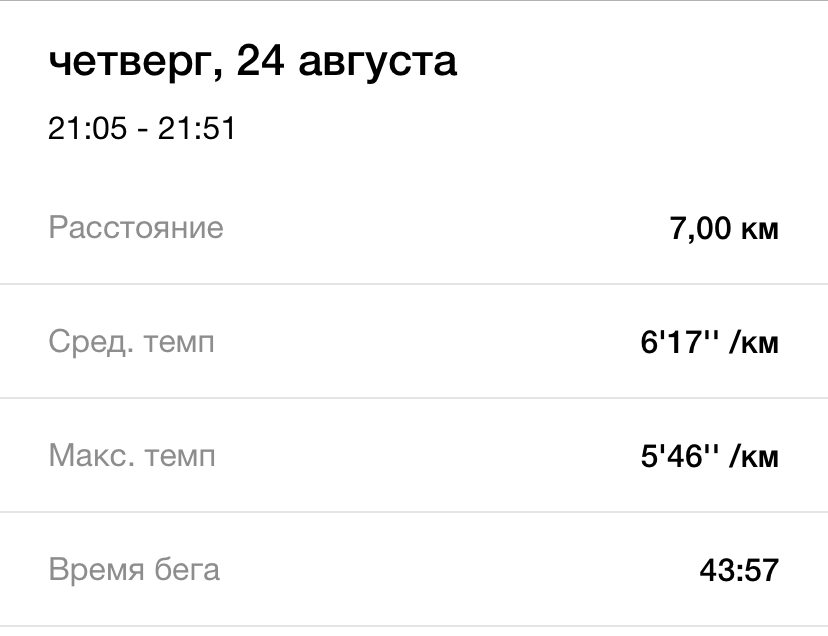The image size is (828, 636).
Task: Select the Макс. темп label
Action: tap(132, 455)
